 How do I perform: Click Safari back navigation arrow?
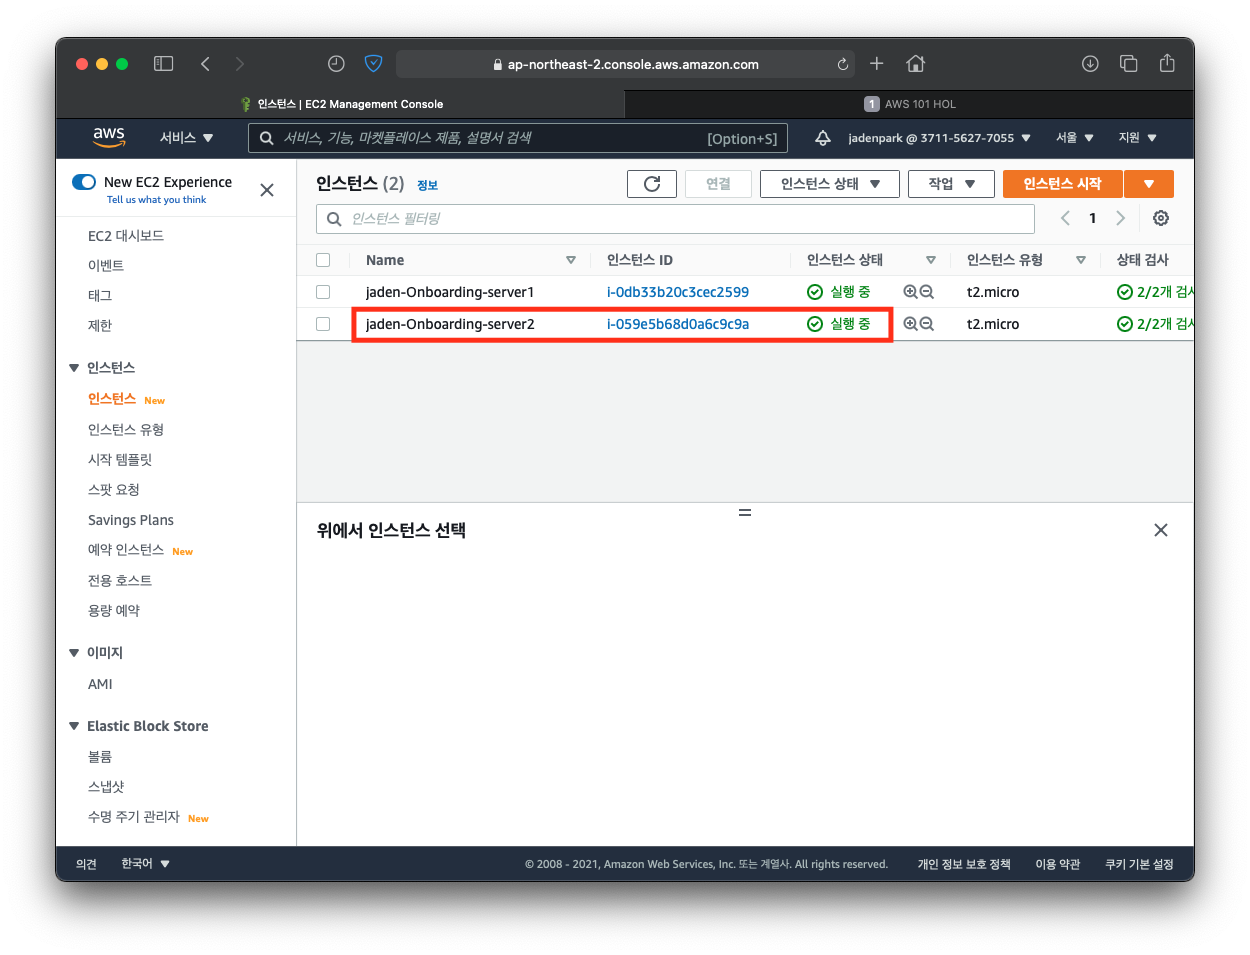point(205,64)
